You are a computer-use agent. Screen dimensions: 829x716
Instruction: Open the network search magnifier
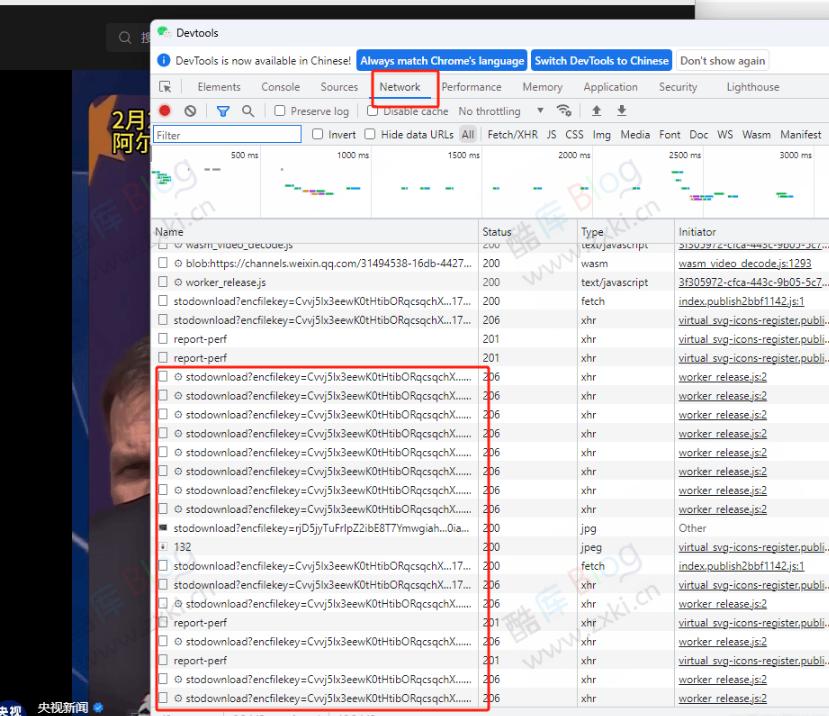(x=247, y=111)
